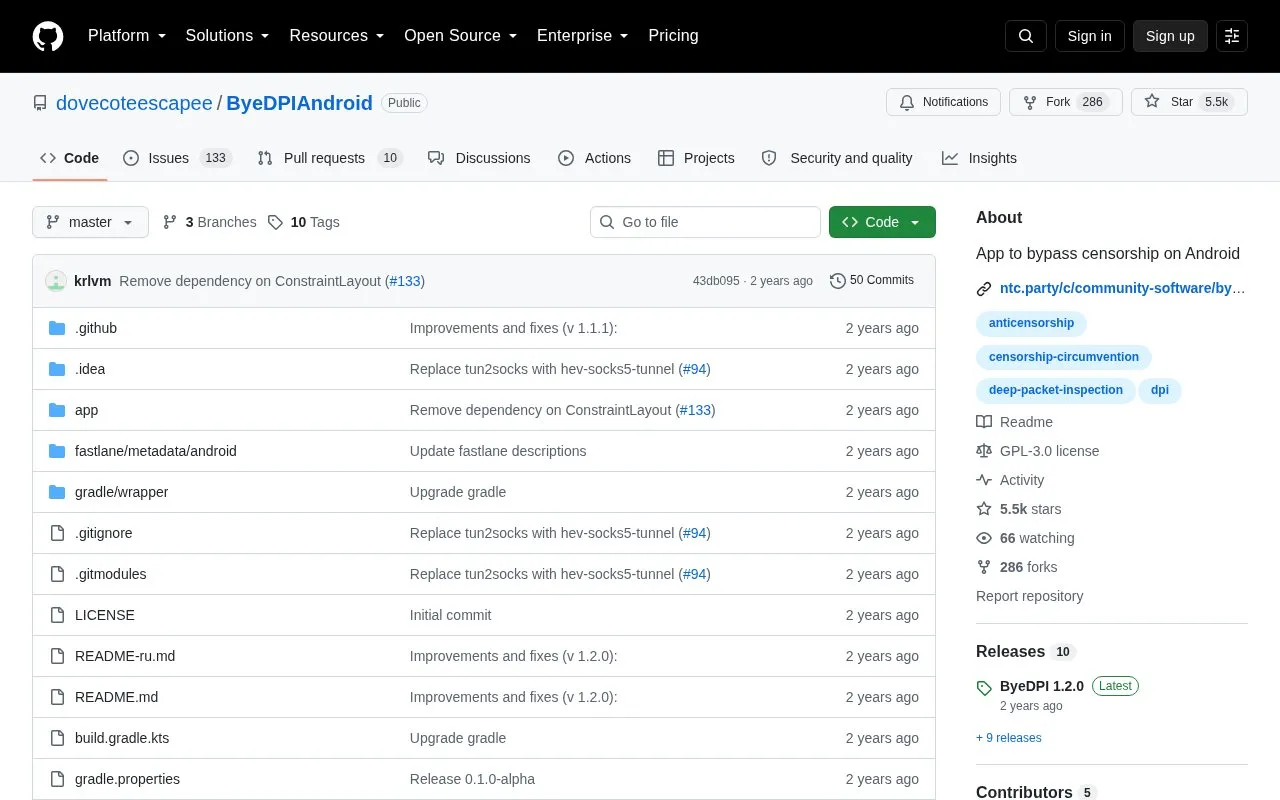Open the app folder

click(x=87, y=410)
